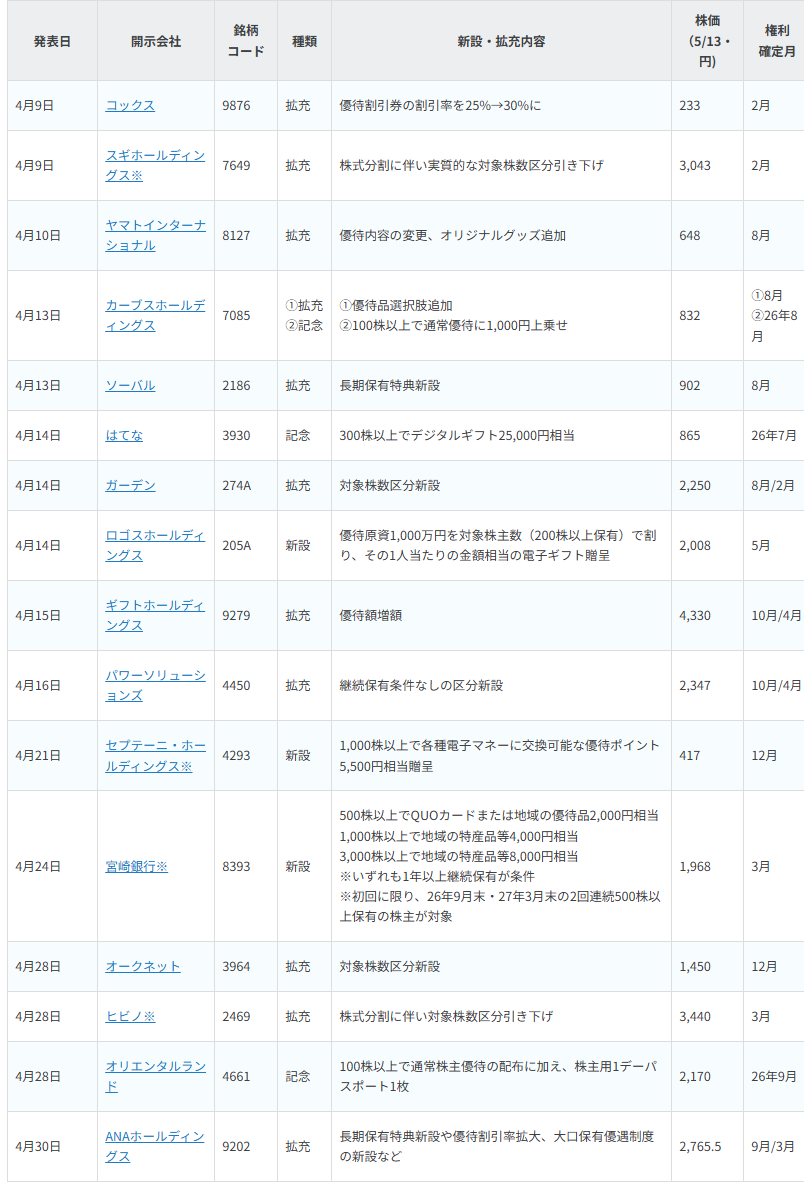Open the コックス company link
Viewport: 804px width, 1195px height.
130,105
